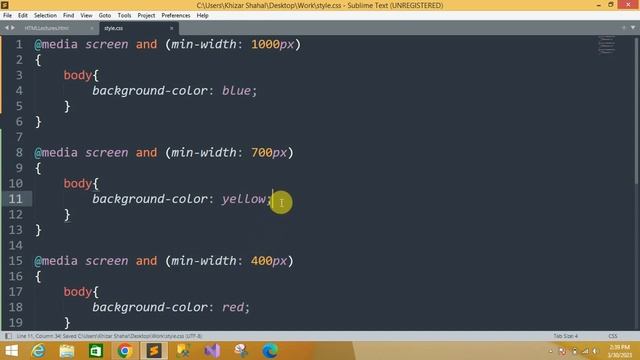Click 'min-width' on line 8
The image size is (640, 360).
pyautogui.click(x=204, y=153)
